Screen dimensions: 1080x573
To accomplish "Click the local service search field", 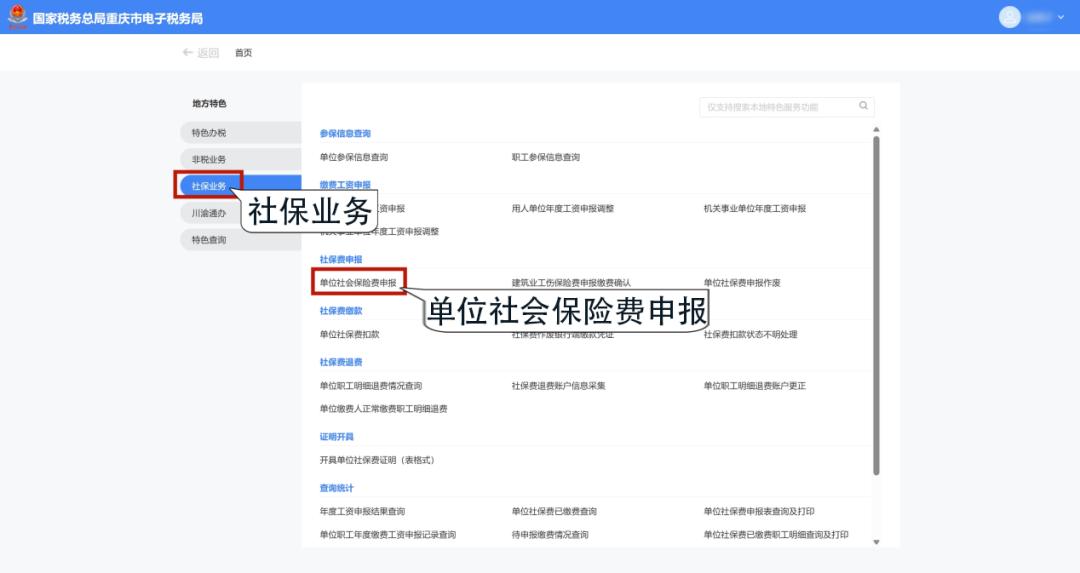I will tap(778, 107).
